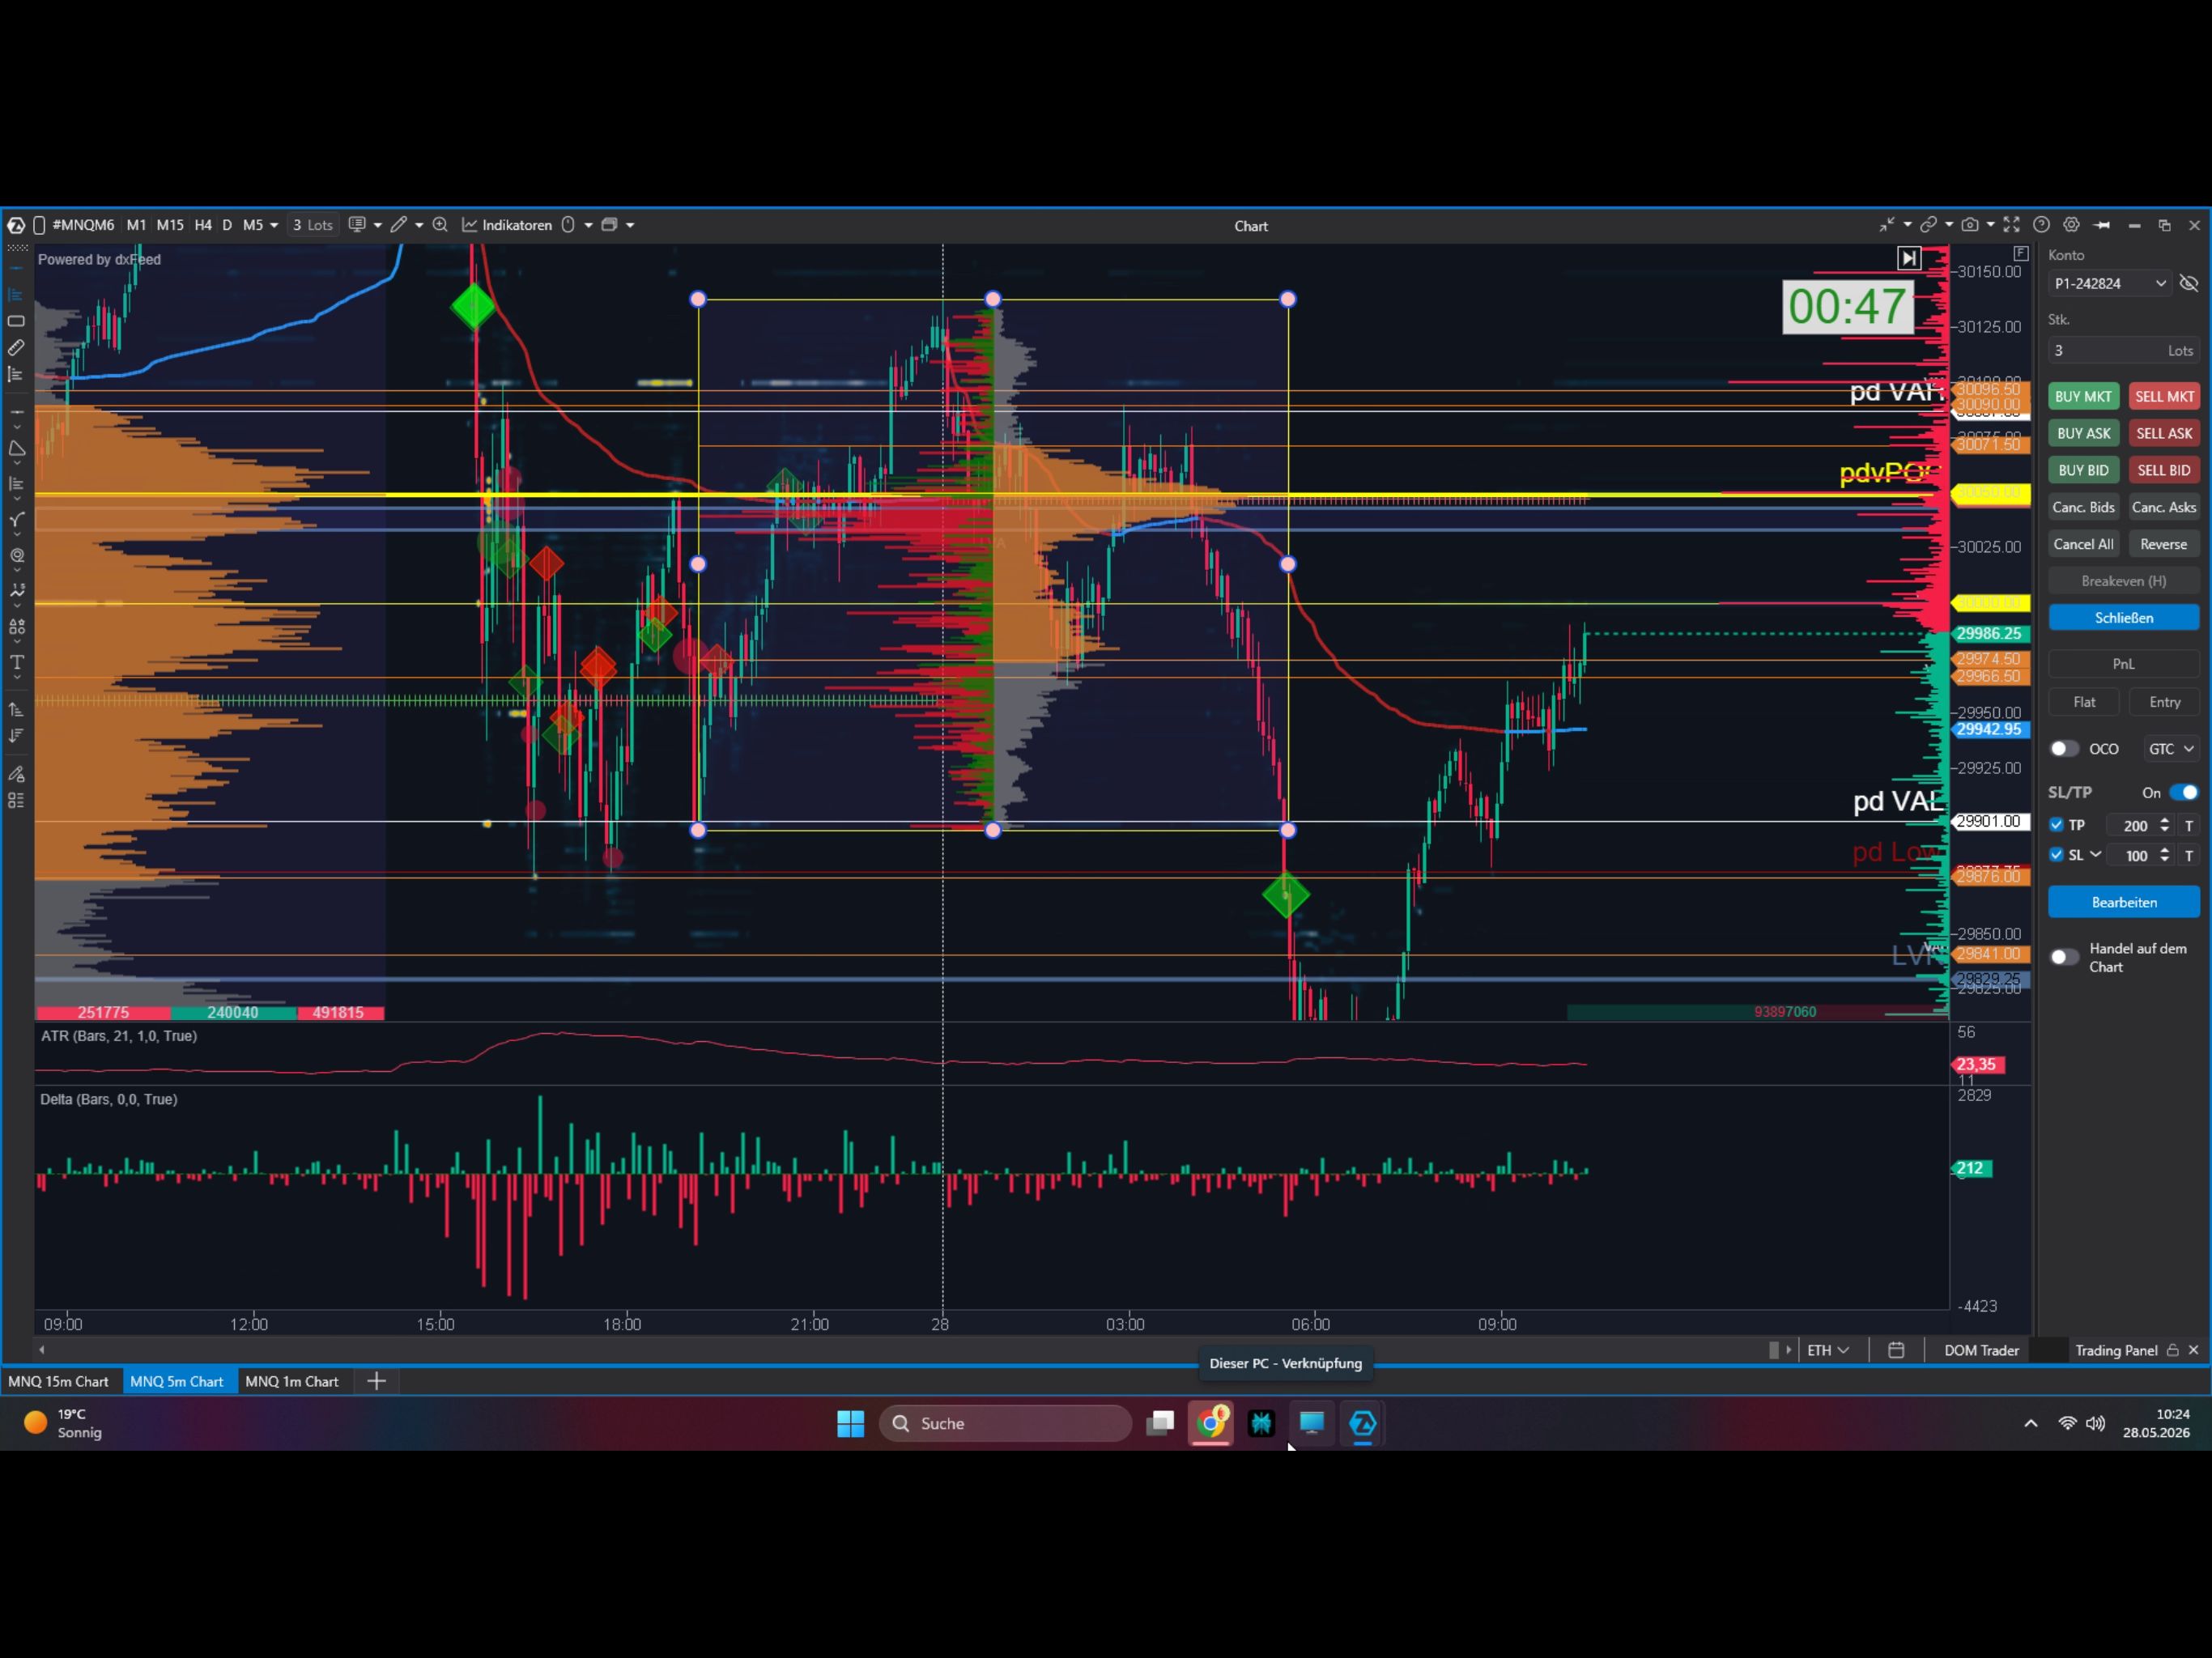Add a new chart tab with plus
Screen dimensions: 2212x1658
tap(376, 1381)
